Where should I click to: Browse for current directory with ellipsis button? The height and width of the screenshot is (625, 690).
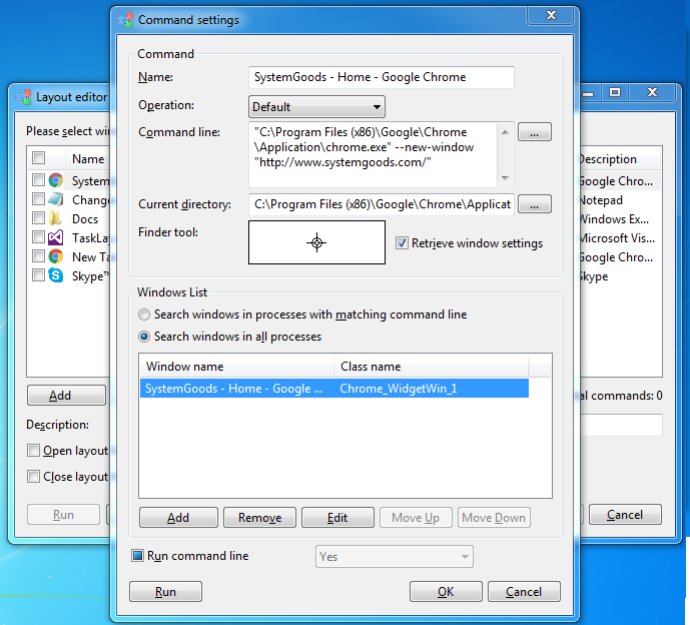534,204
